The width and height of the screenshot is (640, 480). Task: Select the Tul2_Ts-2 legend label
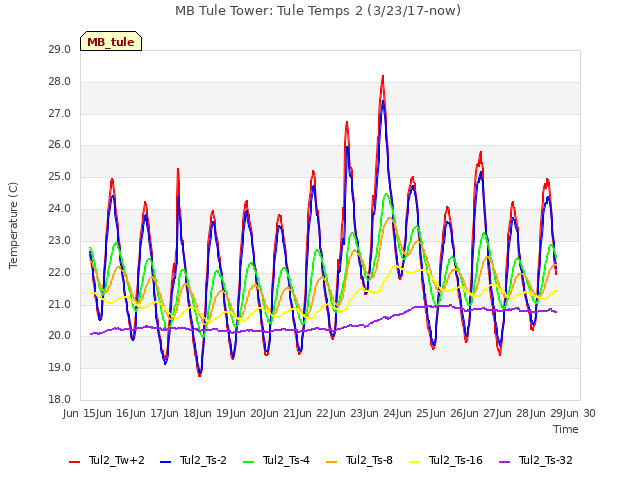point(203,460)
